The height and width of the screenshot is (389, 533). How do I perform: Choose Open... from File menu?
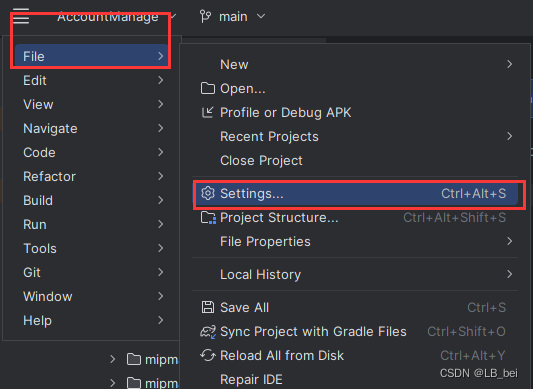click(356, 88)
